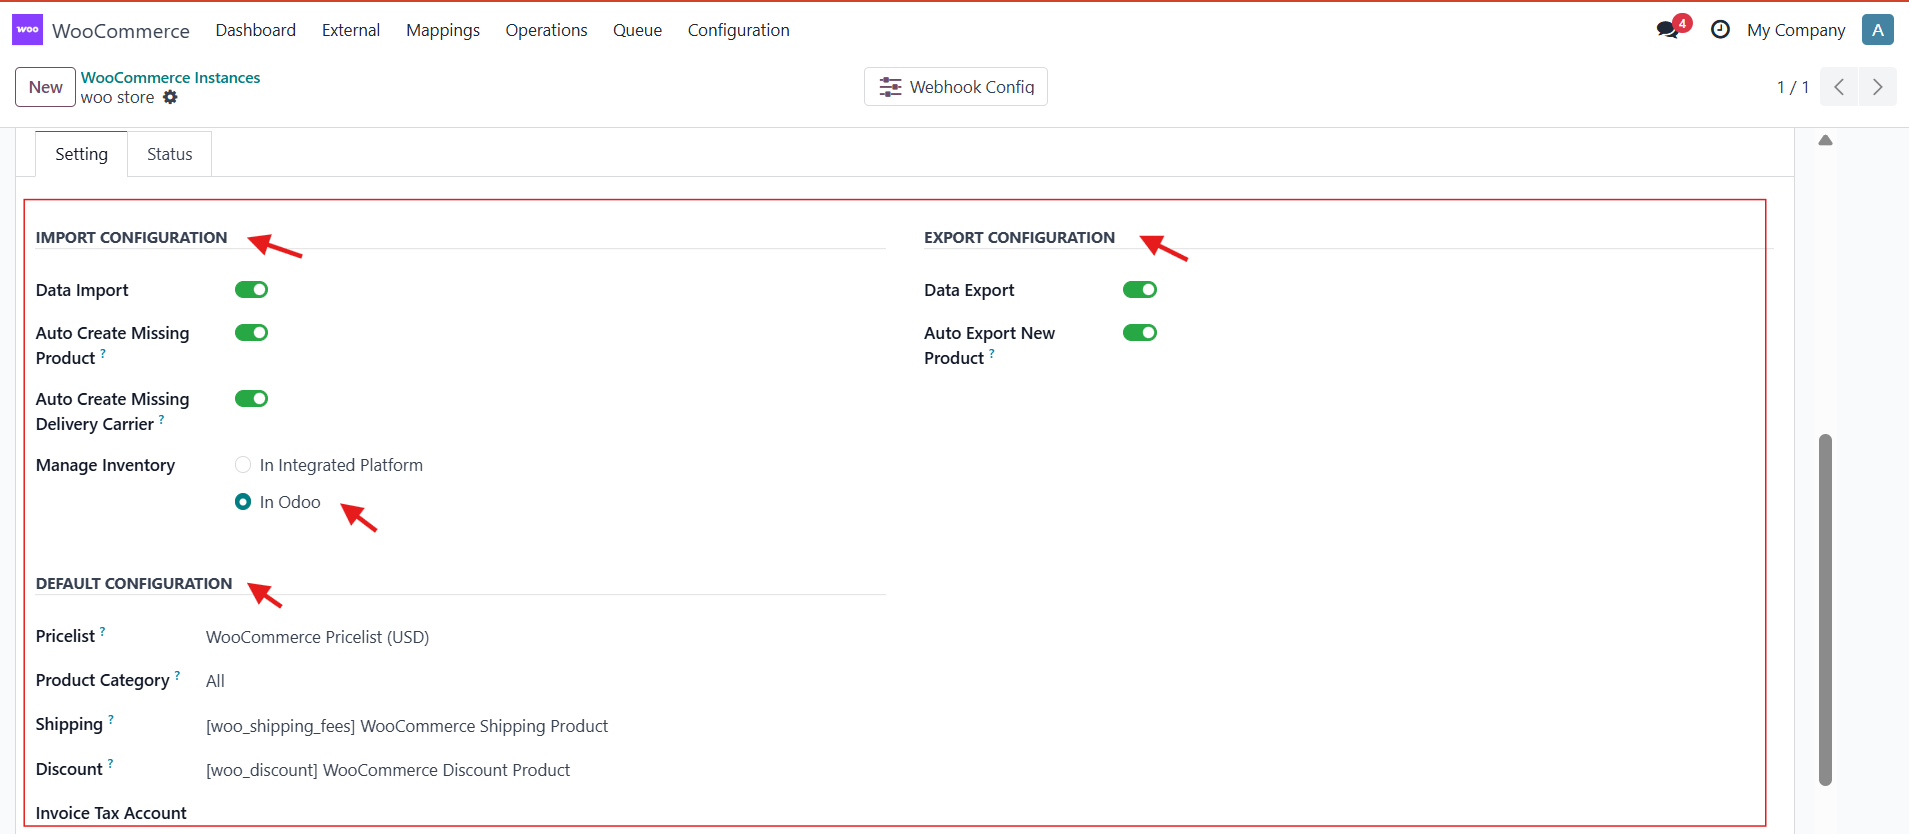Click the Manage Inventory label
The image size is (1909, 834).
coord(105,465)
